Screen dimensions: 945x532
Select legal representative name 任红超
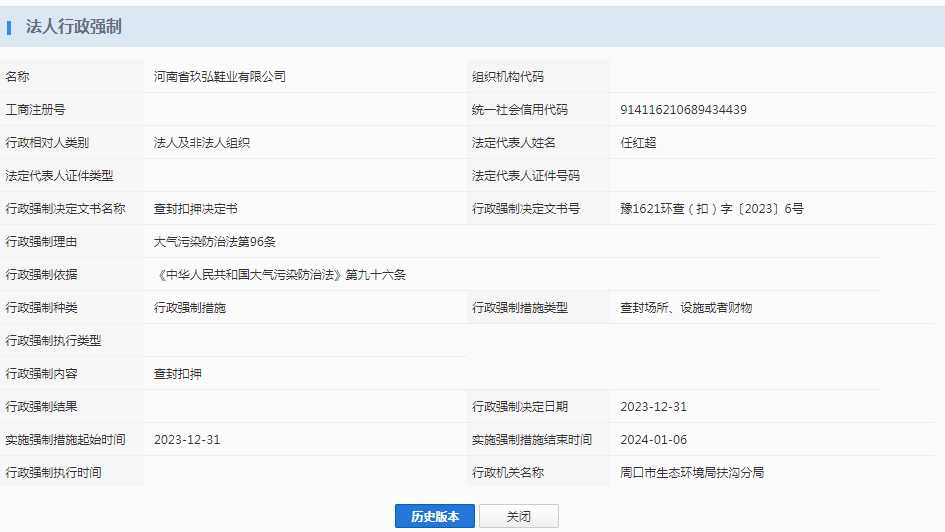[x=638, y=143]
